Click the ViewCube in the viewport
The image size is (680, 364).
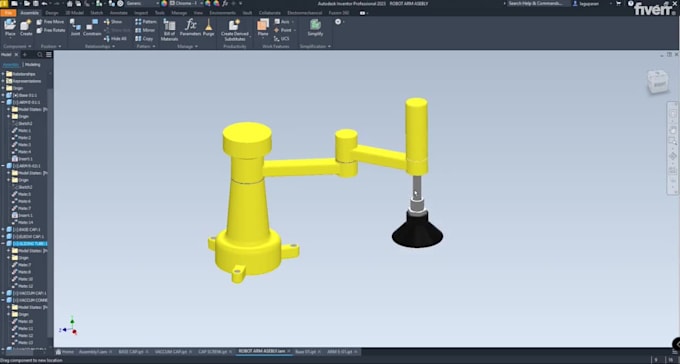click(658, 82)
